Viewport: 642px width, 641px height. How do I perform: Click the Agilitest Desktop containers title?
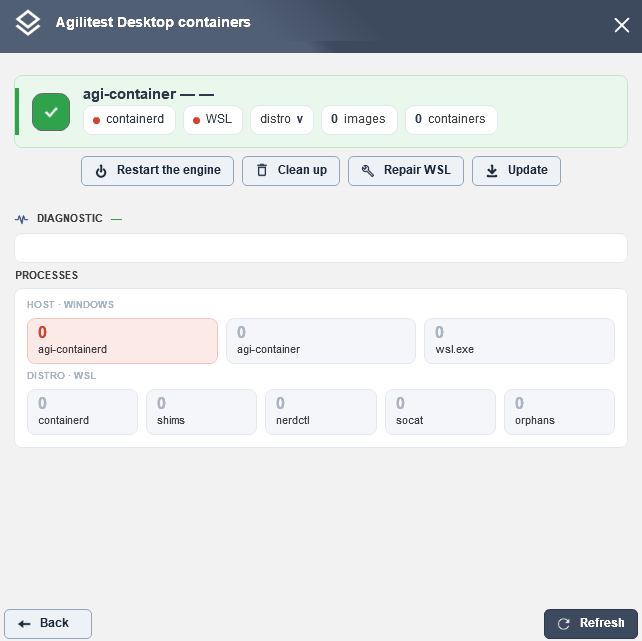click(153, 22)
